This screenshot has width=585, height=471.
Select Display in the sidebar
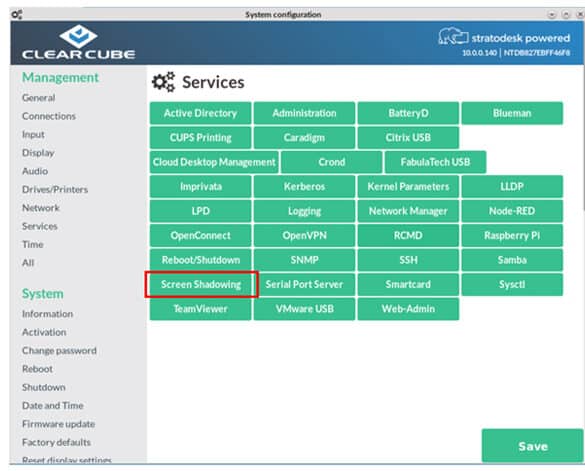pyautogui.click(x=38, y=153)
